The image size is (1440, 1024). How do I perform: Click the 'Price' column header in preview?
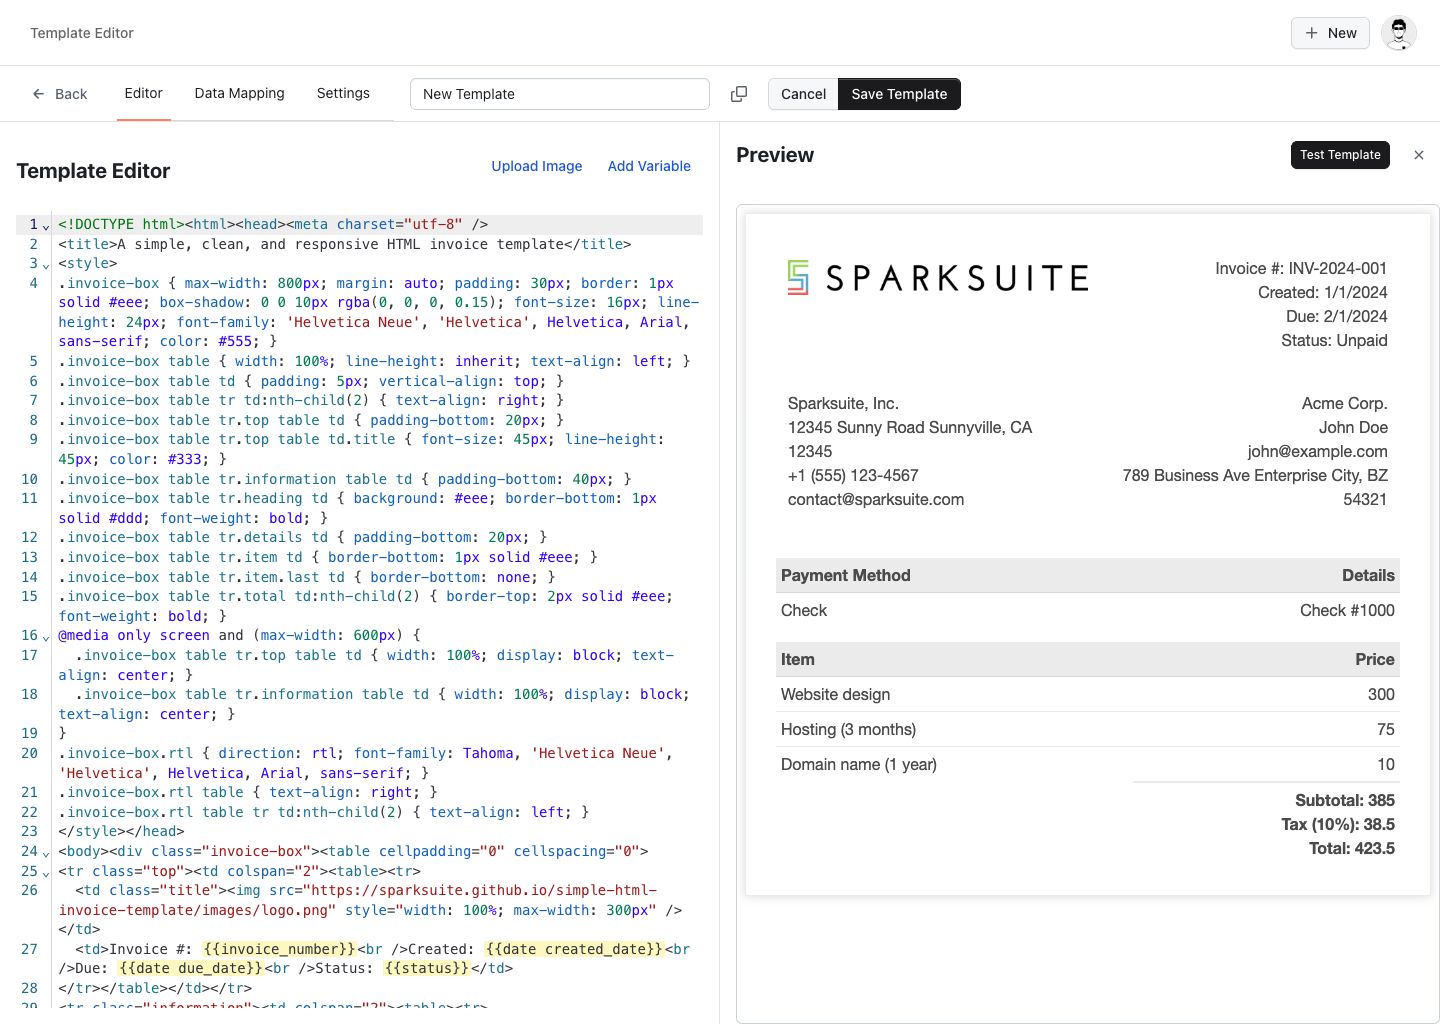point(1375,659)
